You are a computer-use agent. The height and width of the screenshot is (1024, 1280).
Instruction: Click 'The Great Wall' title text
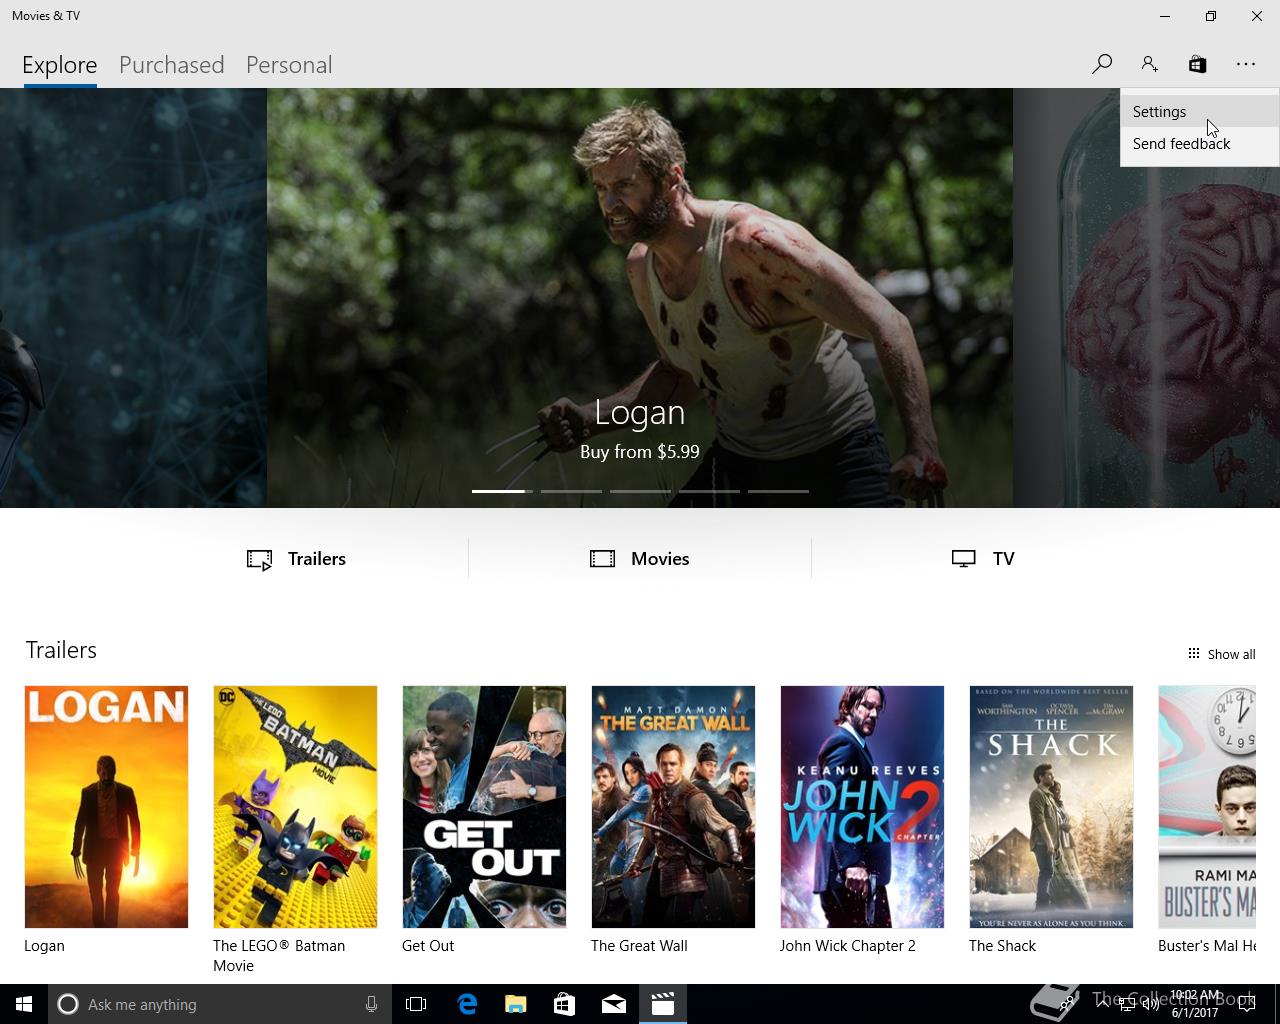[639, 946]
